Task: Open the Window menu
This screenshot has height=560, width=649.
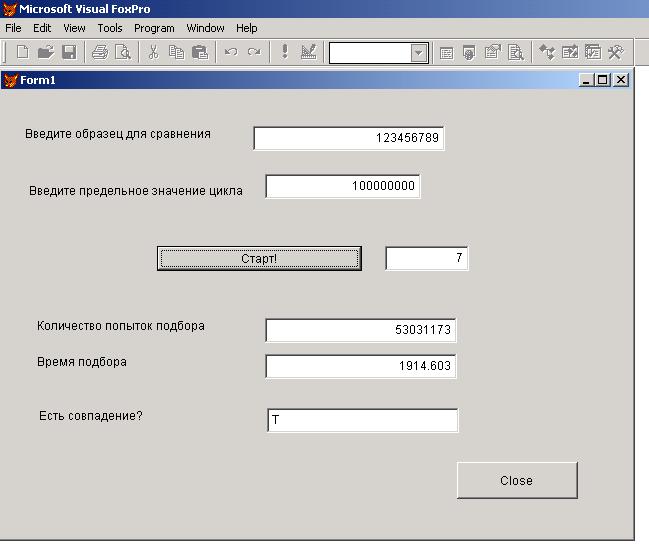Action: [x=205, y=28]
